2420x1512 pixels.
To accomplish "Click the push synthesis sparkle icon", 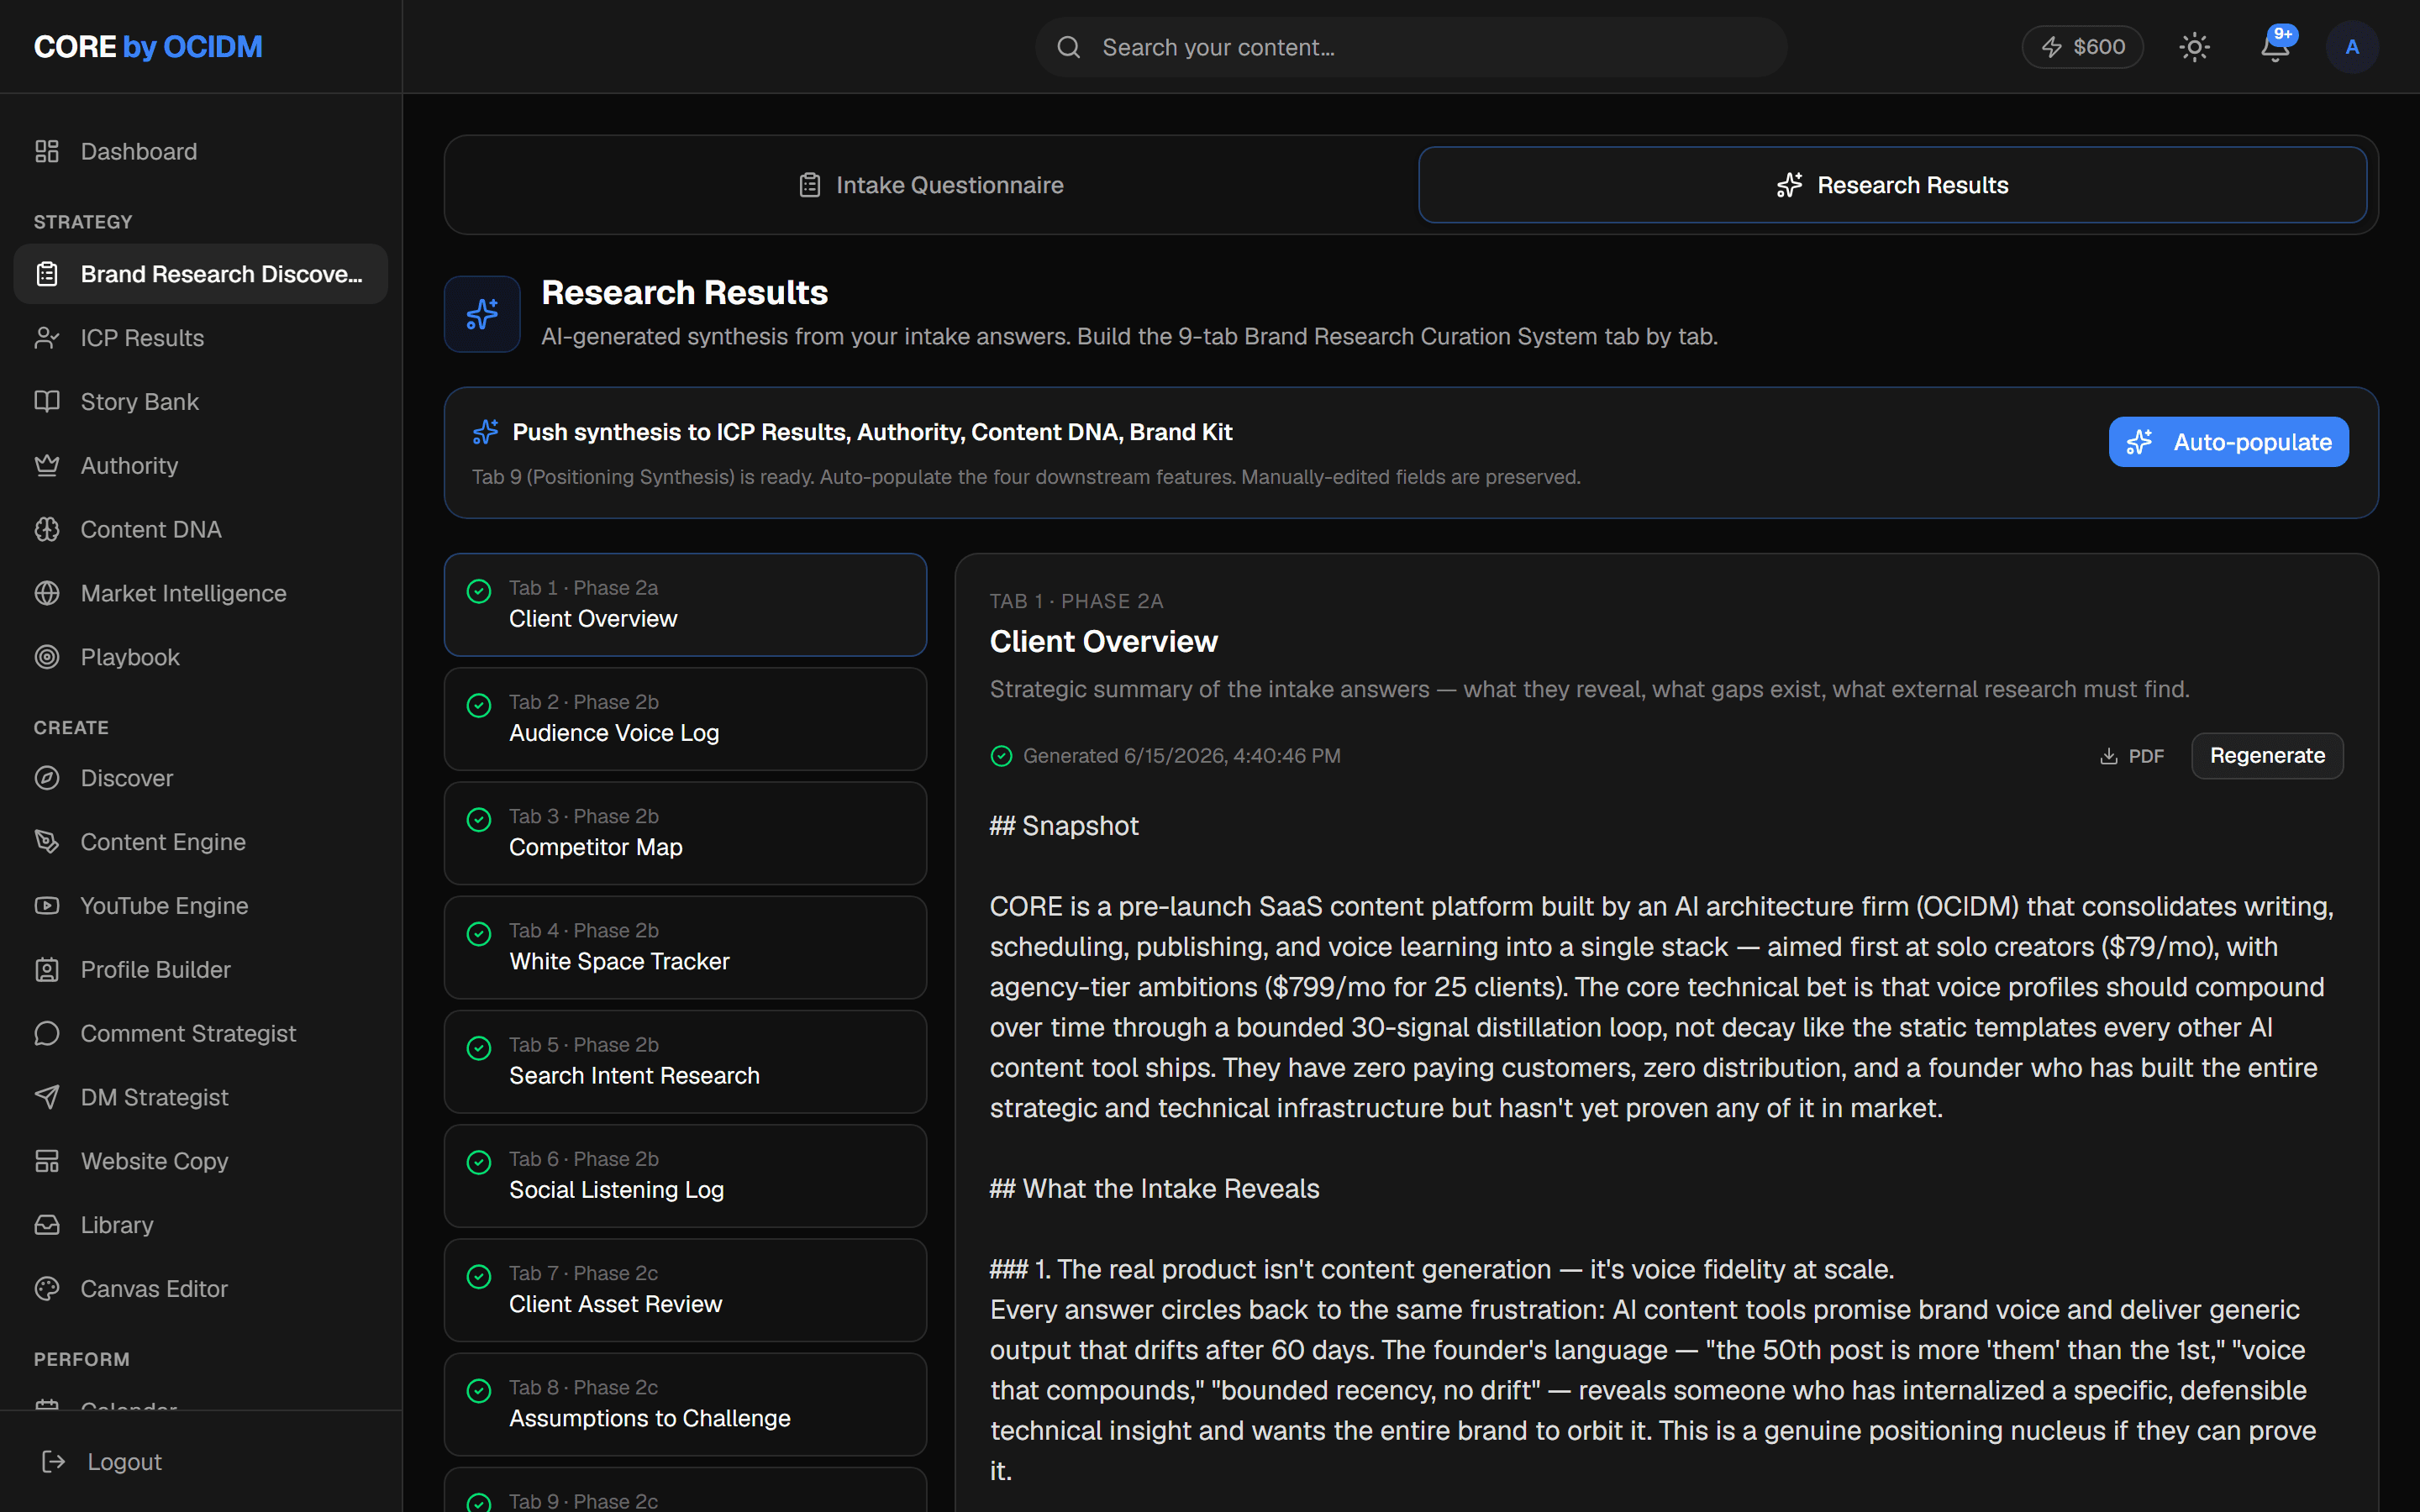I will click(x=485, y=432).
